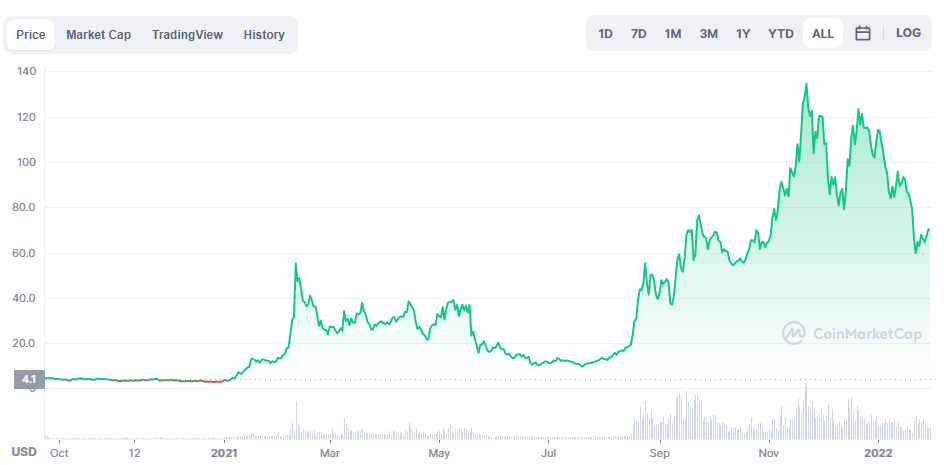This screenshot has width=944, height=465.
Task: Select the 1M time range
Action: pos(673,34)
